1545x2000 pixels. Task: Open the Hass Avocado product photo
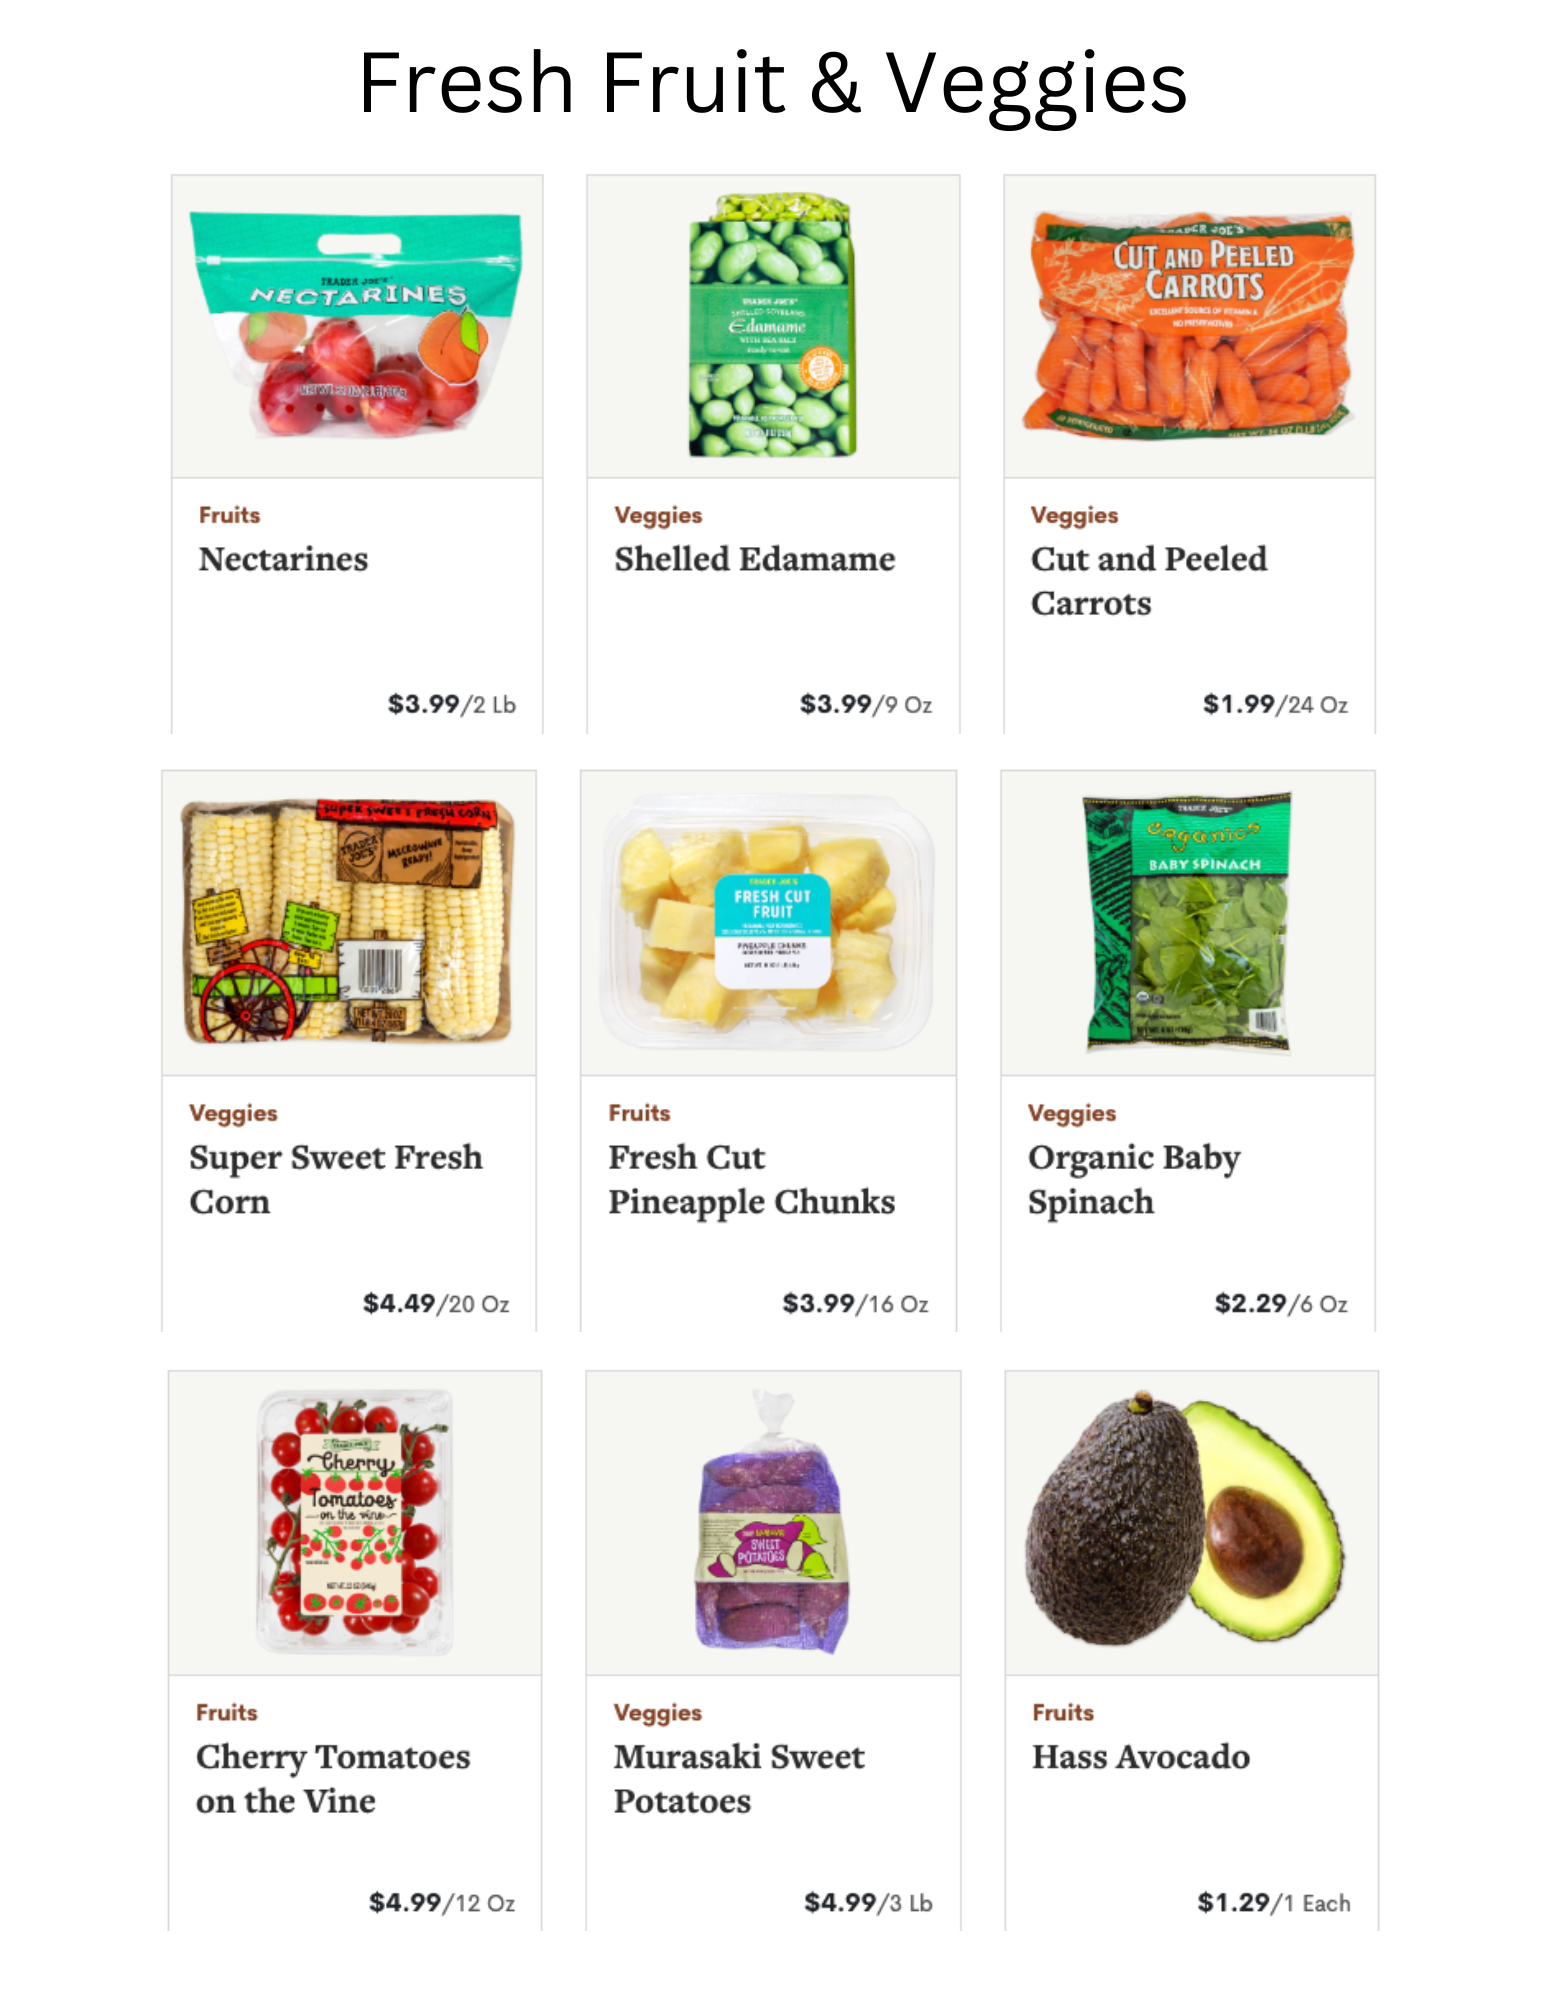pyautogui.click(x=1191, y=1522)
